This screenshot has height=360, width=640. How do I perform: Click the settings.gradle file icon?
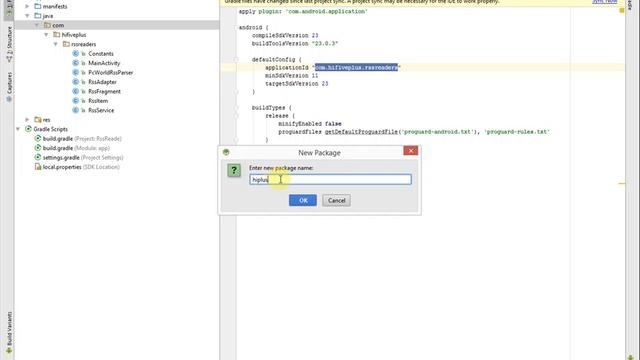tap(38, 158)
